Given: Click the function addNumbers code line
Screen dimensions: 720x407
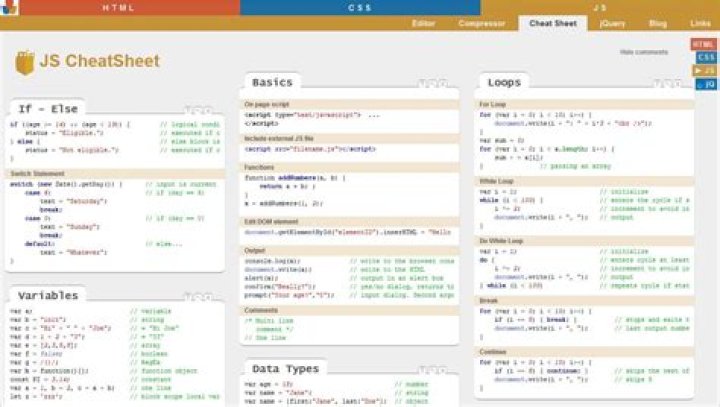Looking at the screenshot, I should pyautogui.click(x=295, y=178).
